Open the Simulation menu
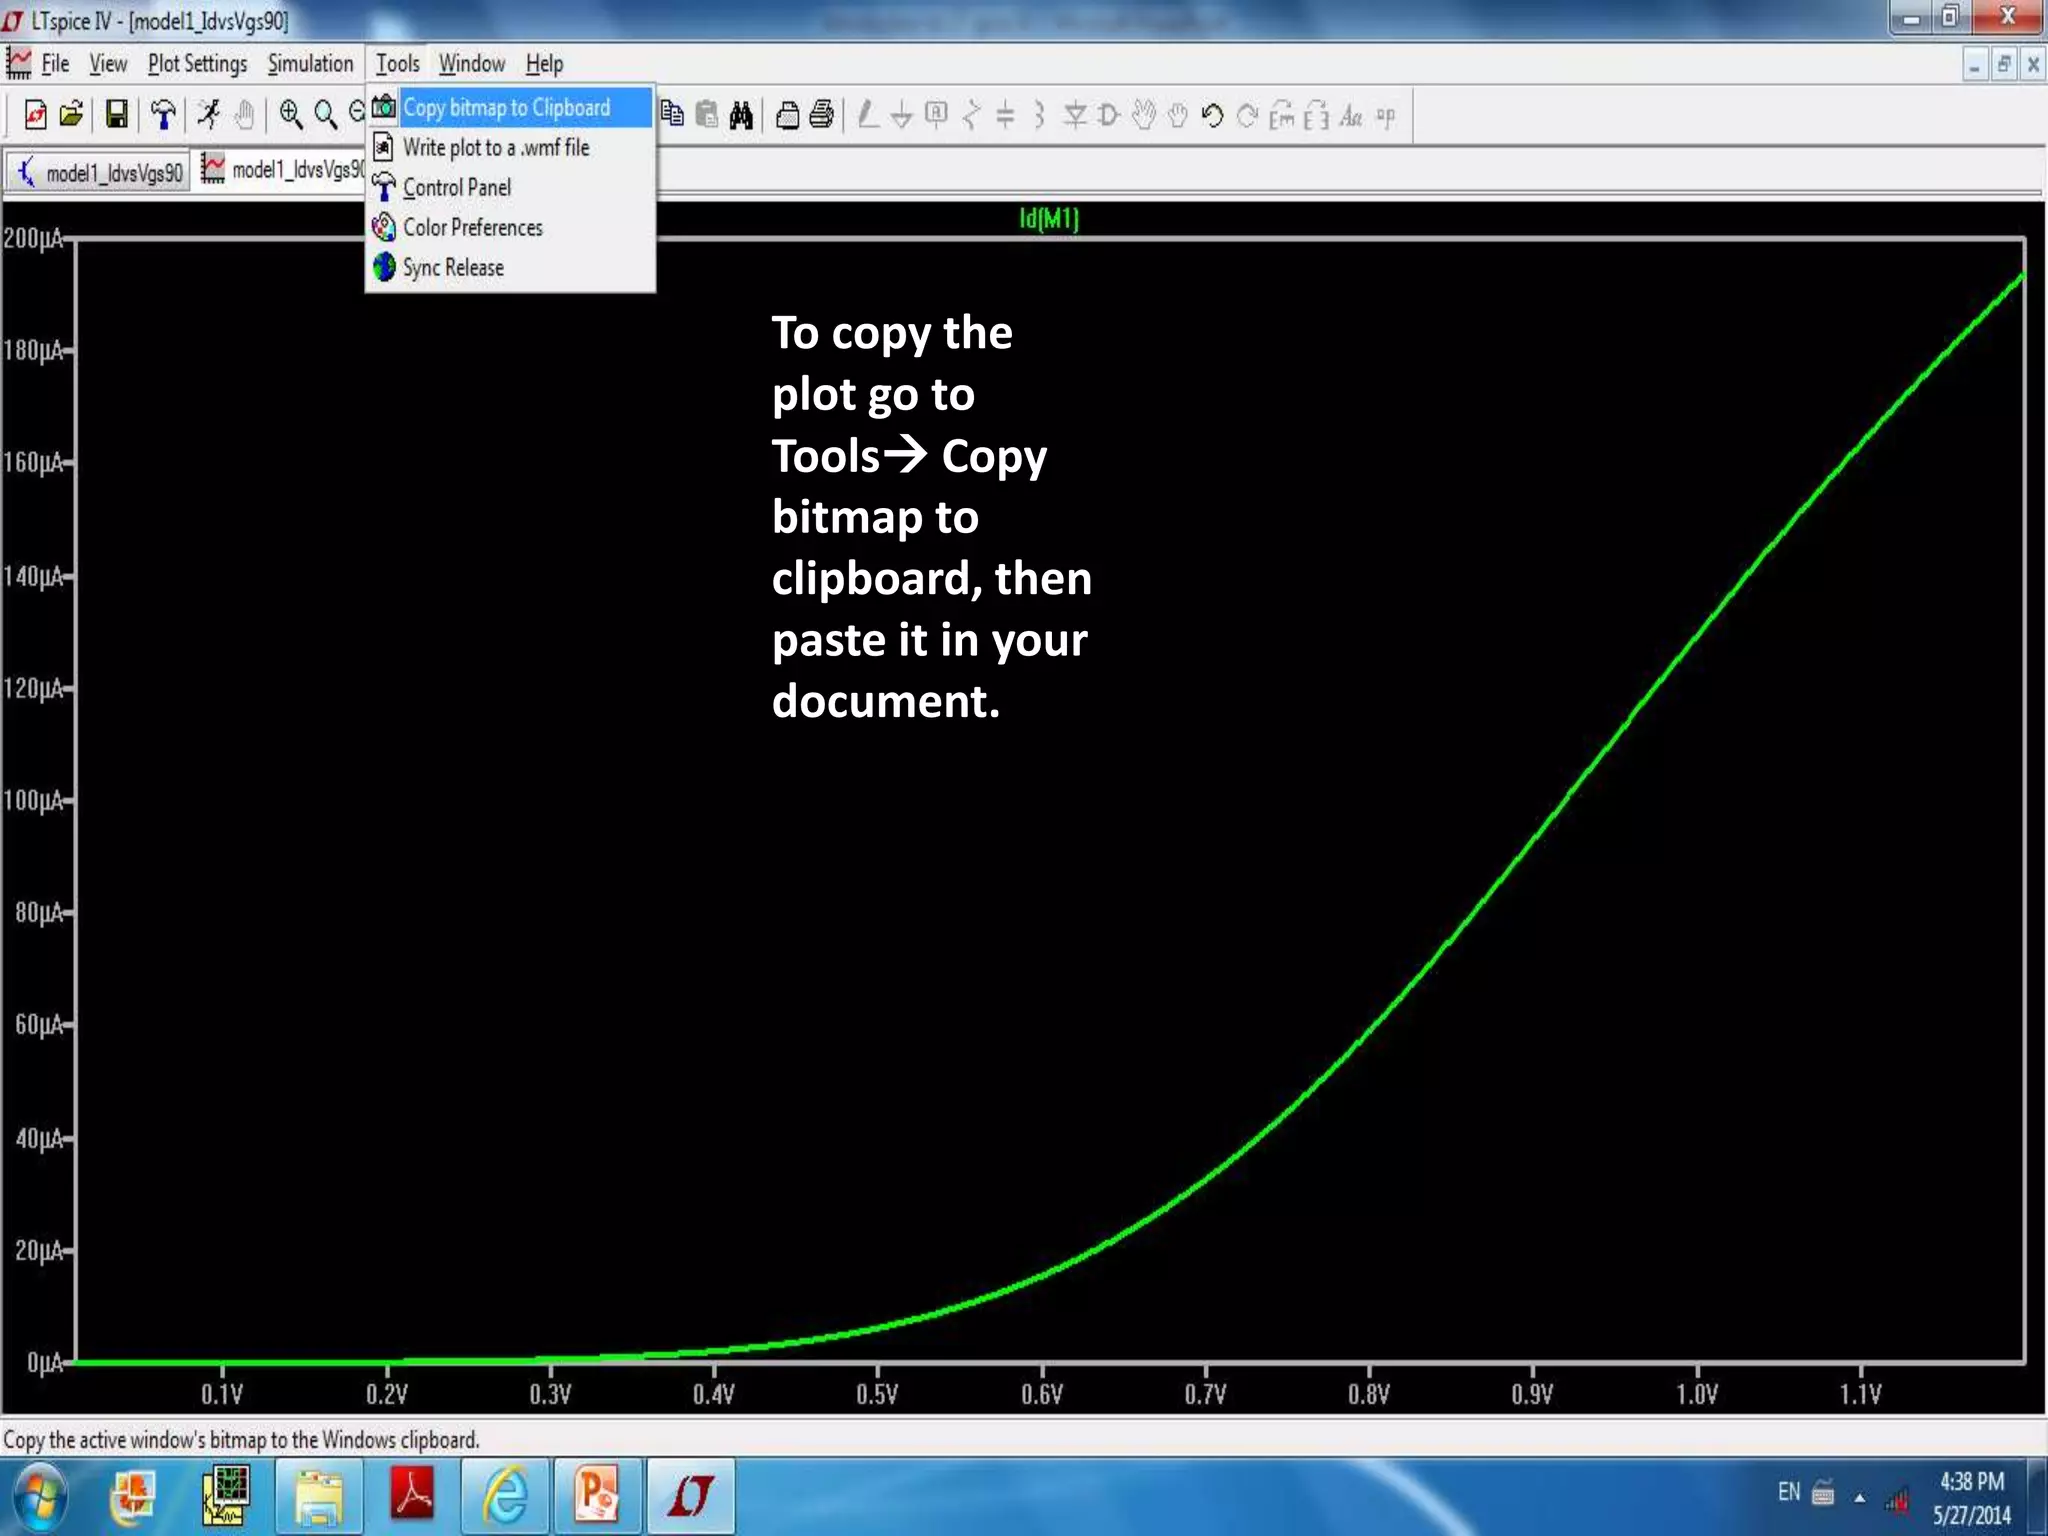Screen dimensions: 2048x1536 [310, 64]
